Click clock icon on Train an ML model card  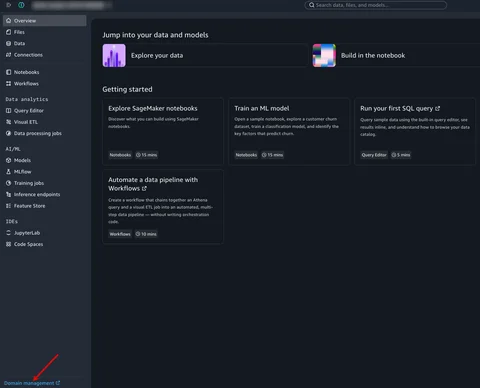tap(264, 155)
